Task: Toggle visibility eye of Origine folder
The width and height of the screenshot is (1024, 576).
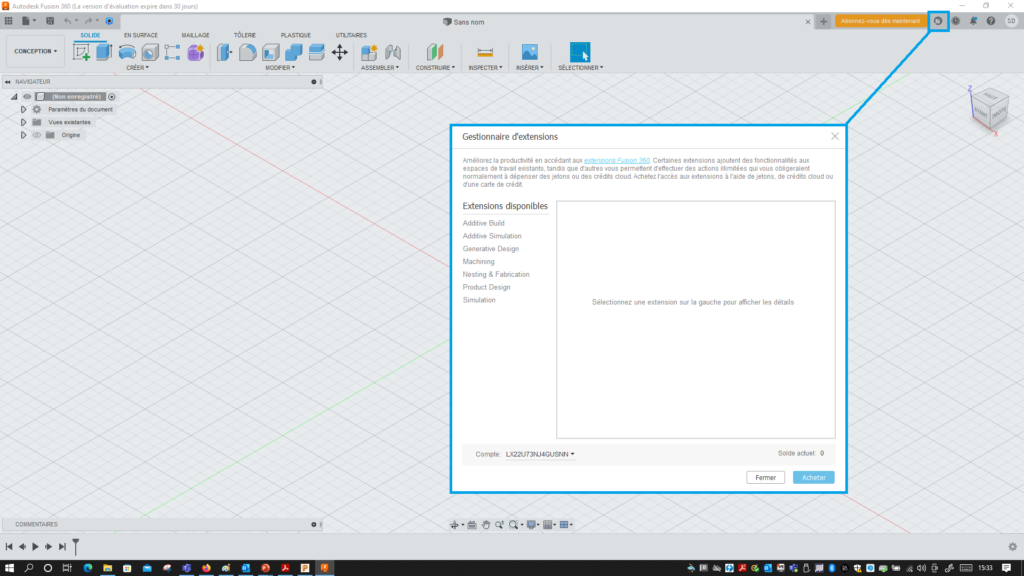Action: coord(36,135)
